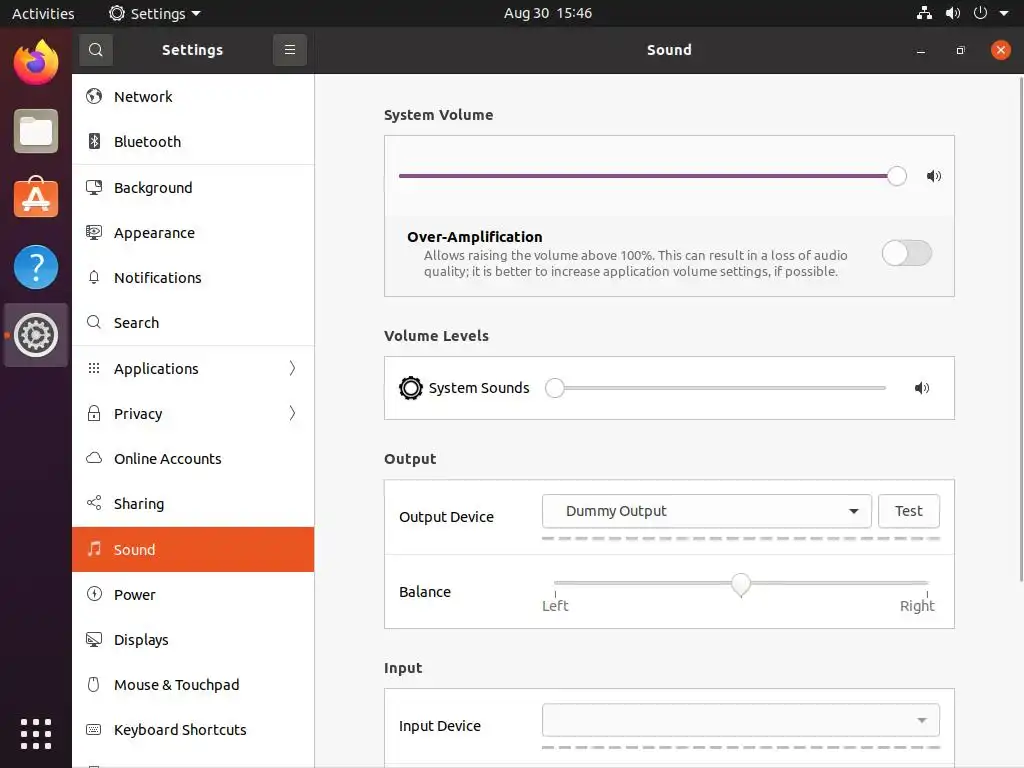Click the System Sounds speaker icon

coord(922,388)
